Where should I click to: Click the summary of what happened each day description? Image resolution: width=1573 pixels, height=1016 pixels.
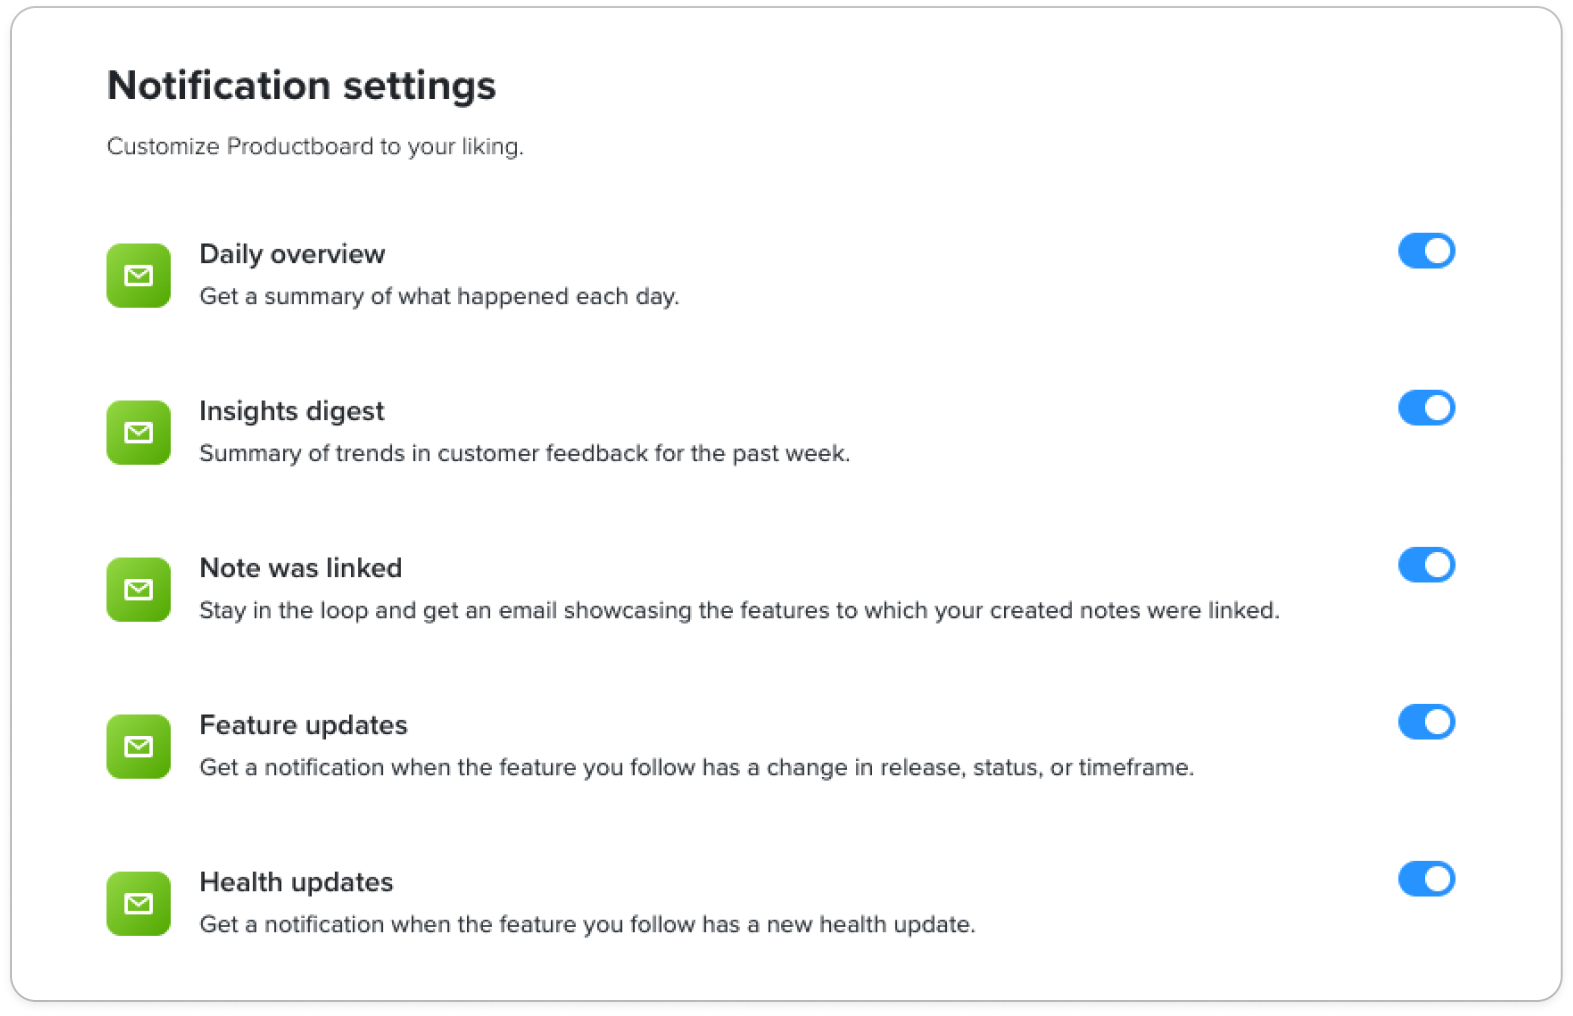click(439, 296)
